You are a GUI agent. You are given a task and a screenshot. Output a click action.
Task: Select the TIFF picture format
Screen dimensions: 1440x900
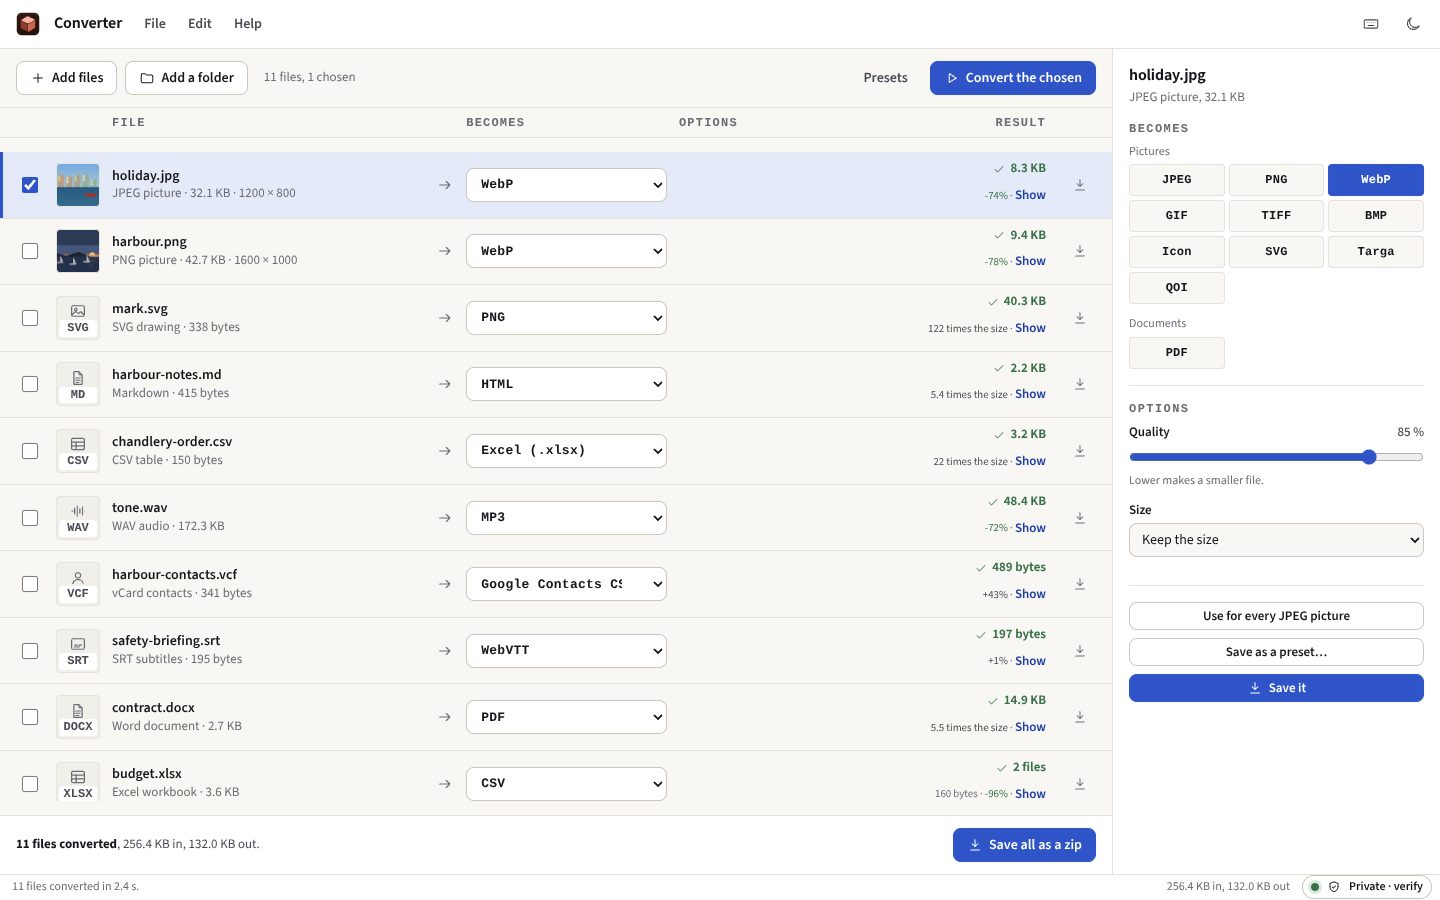coord(1276,216)
